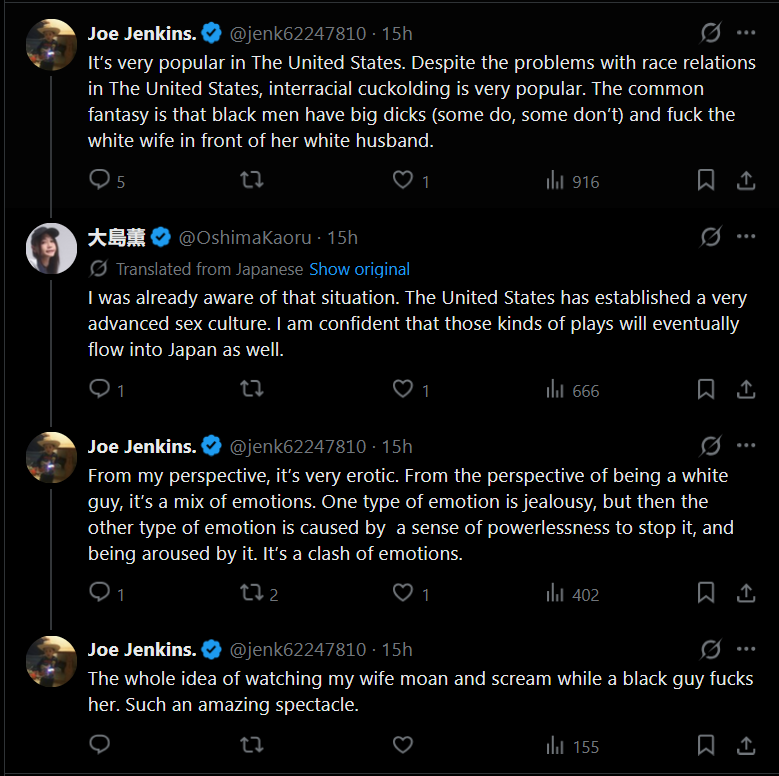
Task: Open the more options menu on the OshimaKaoru tweet
Action: coord(746,237)
